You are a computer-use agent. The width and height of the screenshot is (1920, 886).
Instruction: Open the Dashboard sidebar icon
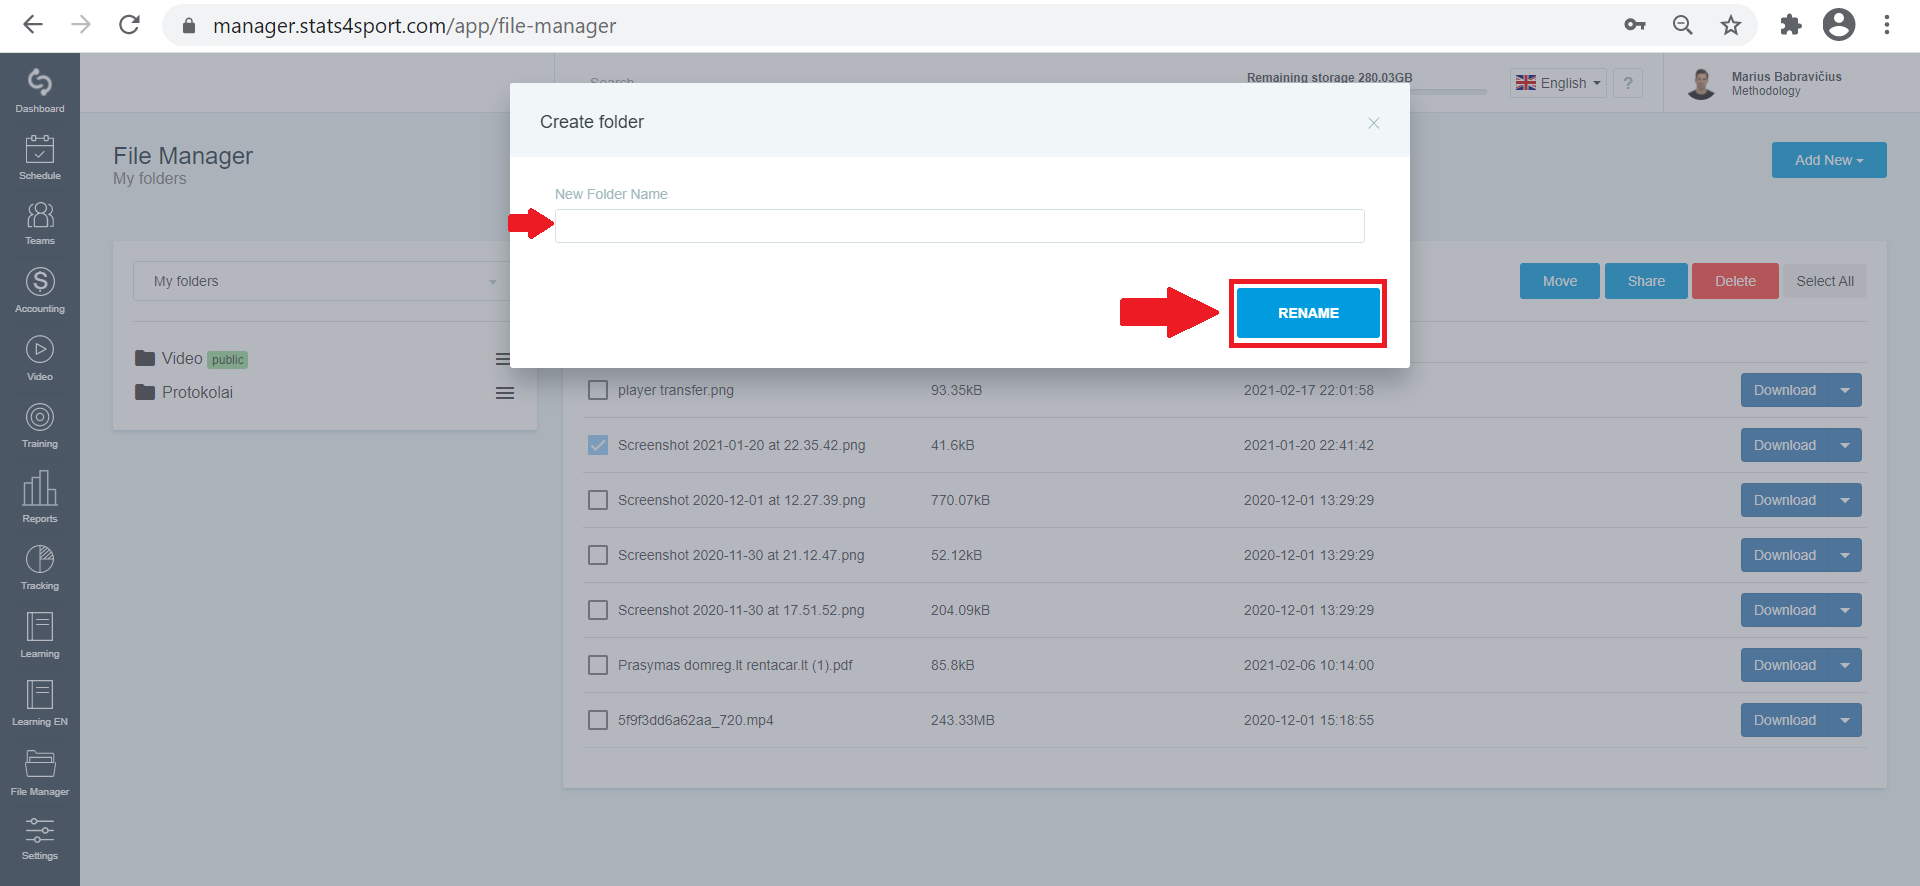(x=40, y=90)
